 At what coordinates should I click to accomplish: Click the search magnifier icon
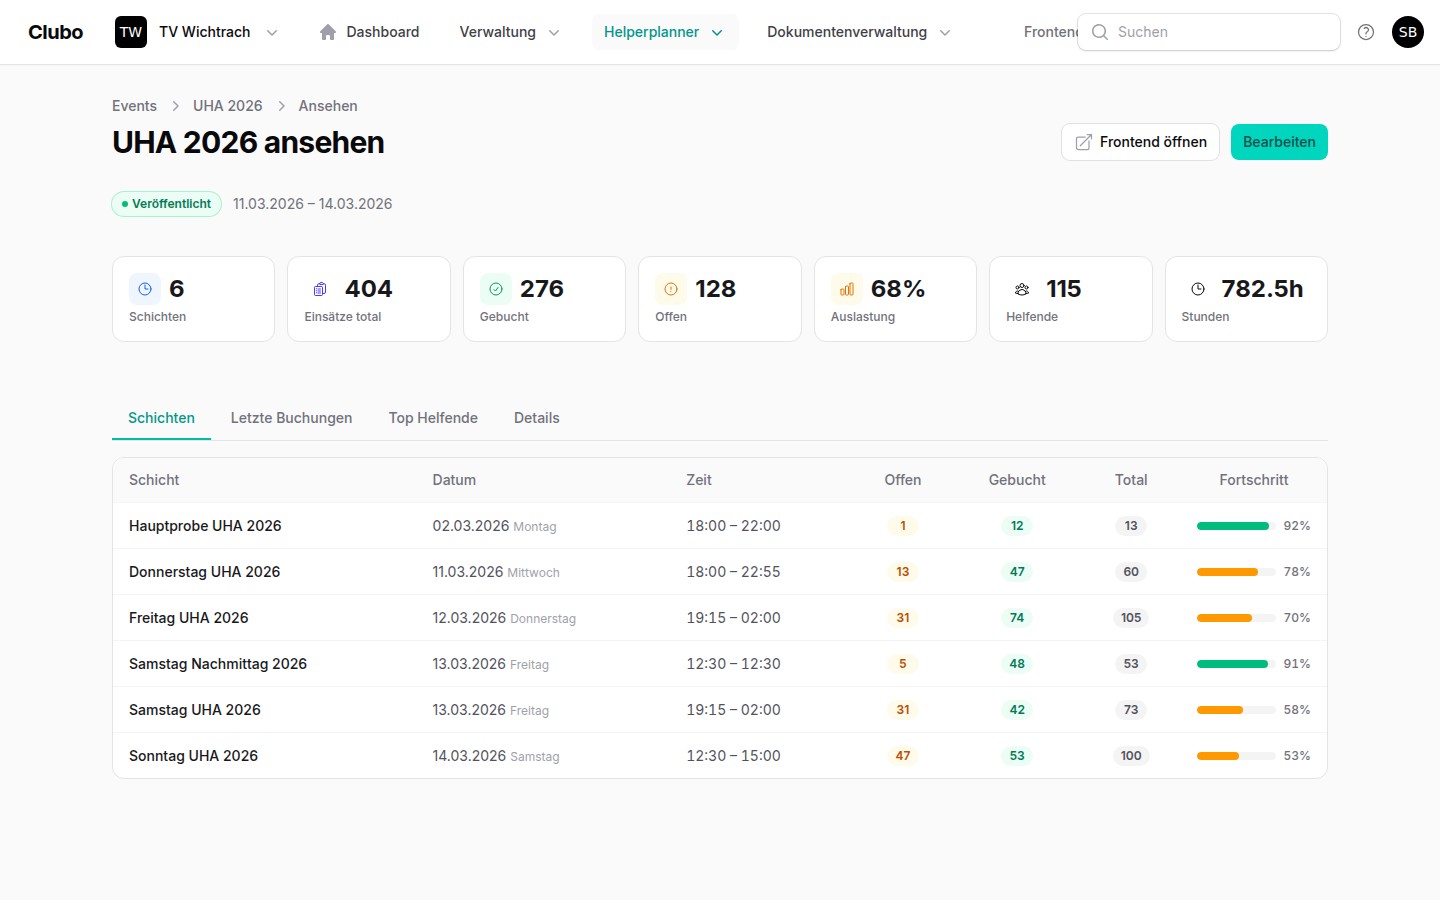pyautogui.click(x=1100, y=32)
